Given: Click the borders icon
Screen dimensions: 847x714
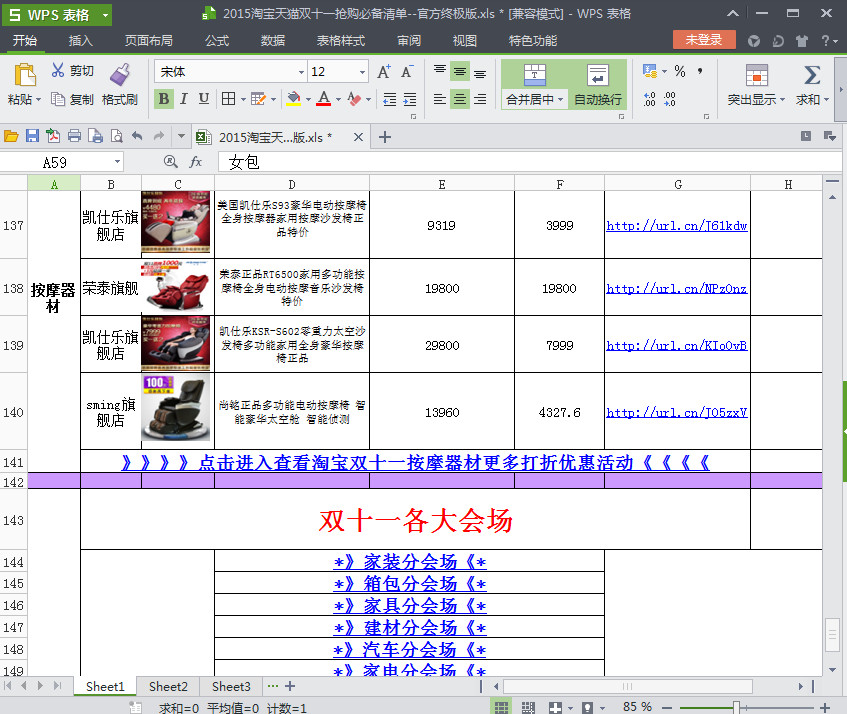Looking at the screenshot, I should [x=228, y=99].
